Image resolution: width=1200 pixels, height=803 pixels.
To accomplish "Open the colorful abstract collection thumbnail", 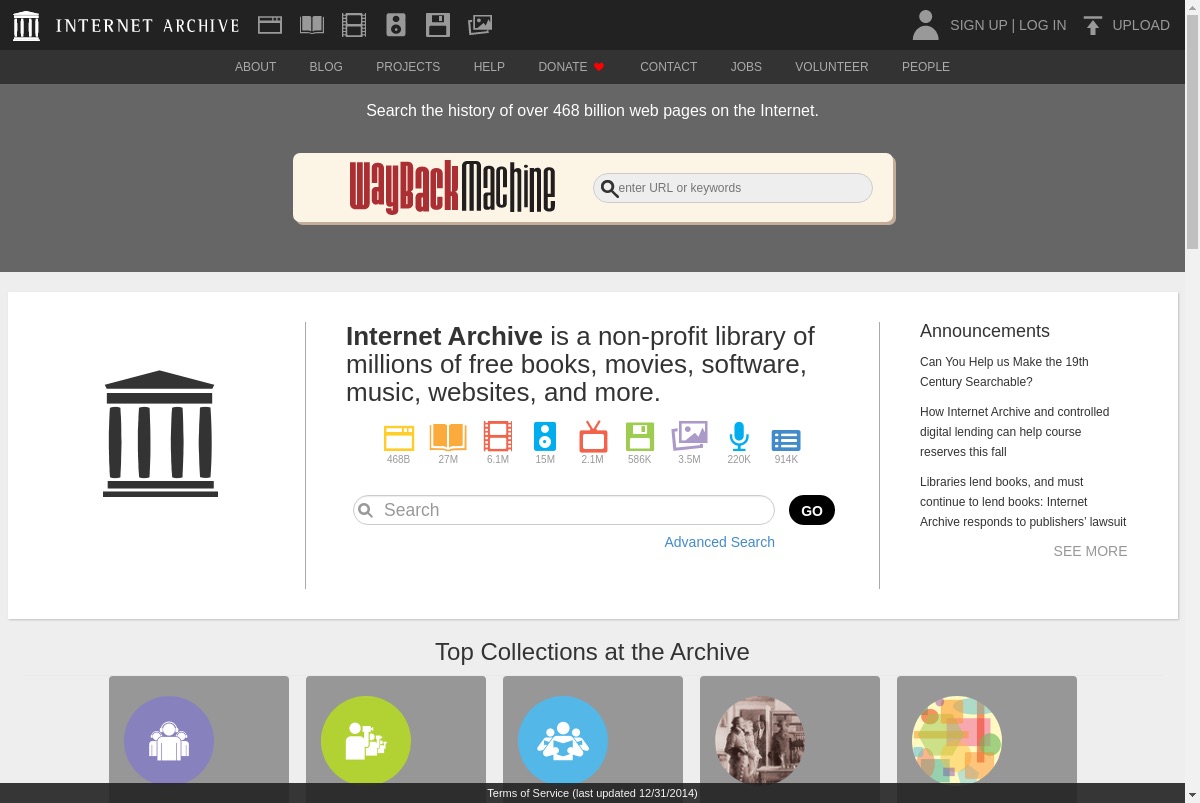I will pos(957,741).
